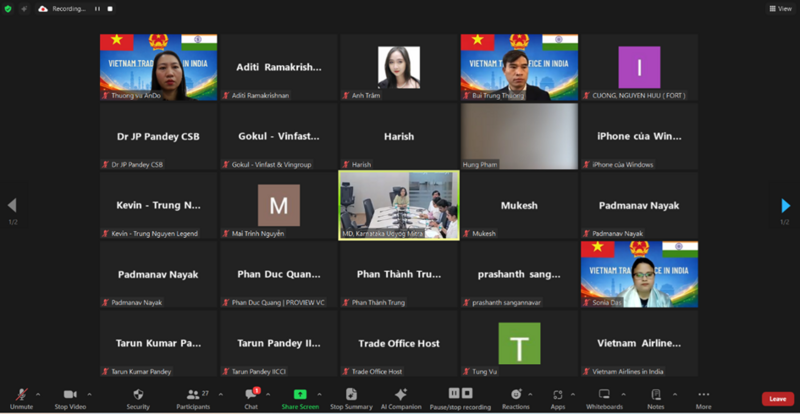800x414 pixels.
Task: Pause the recording from the top bar
Action: [97, 8]
